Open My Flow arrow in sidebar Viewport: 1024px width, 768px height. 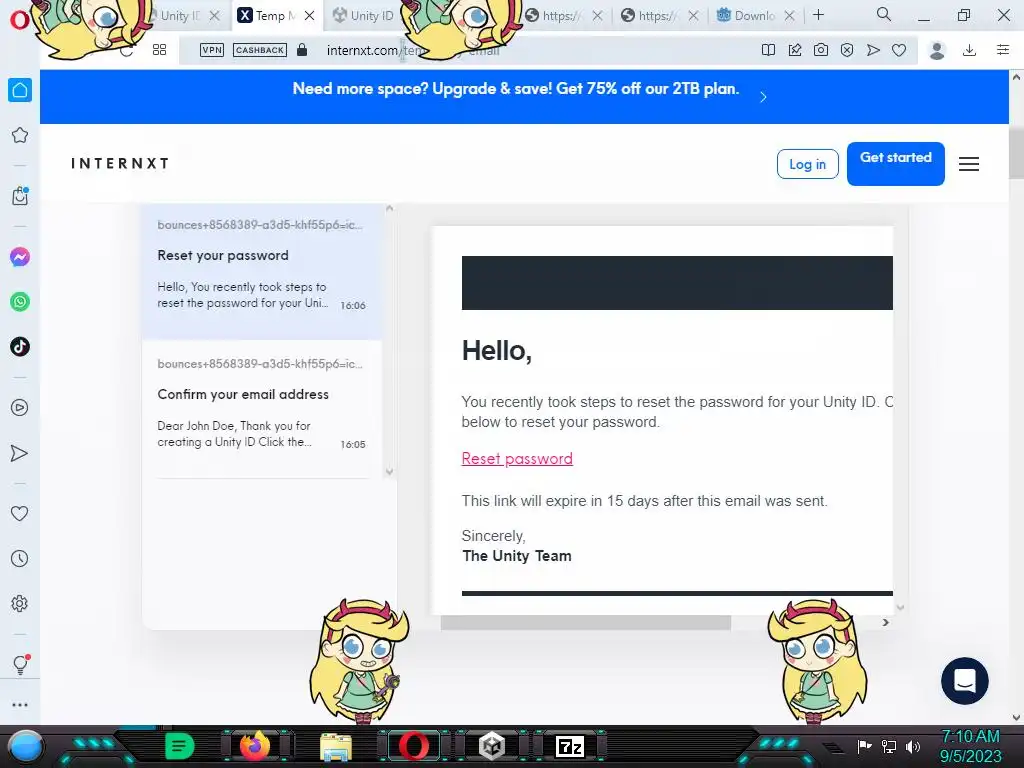click(20, 453)
